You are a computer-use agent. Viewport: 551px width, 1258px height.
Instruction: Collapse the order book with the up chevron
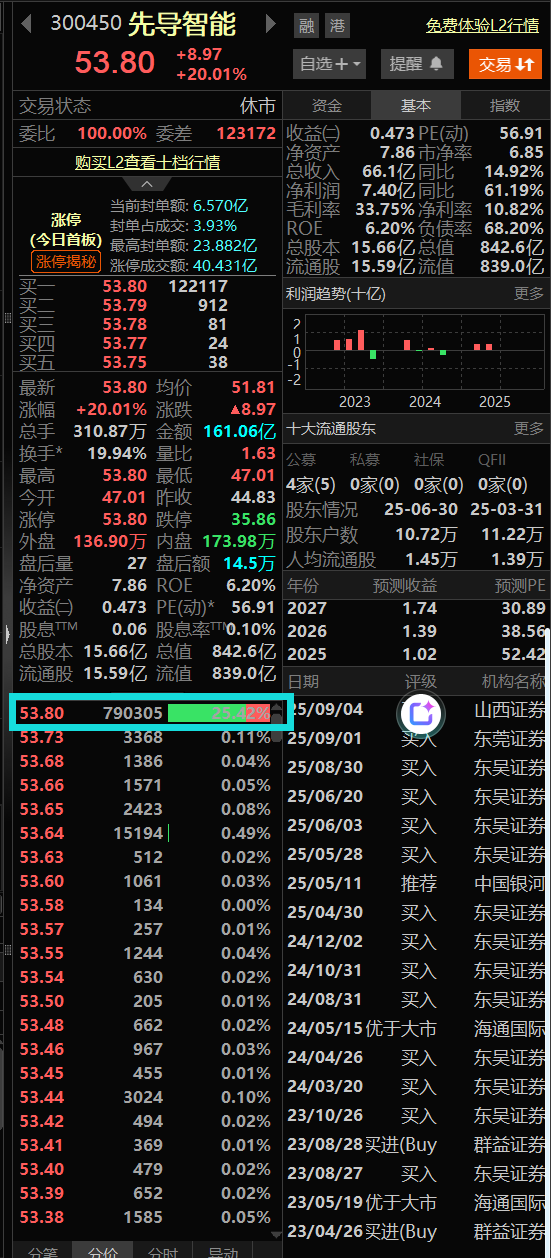pyautogui.click(x=147, y=184)
